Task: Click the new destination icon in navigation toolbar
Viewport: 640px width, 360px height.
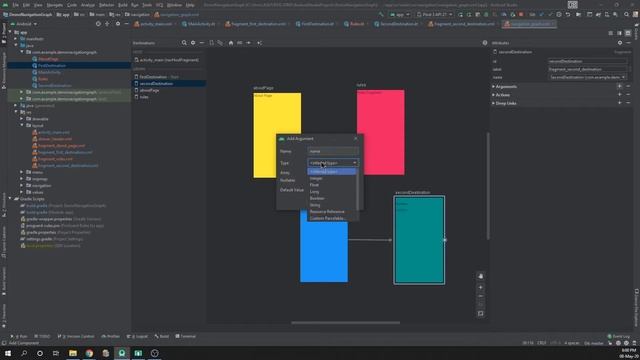Action: click(211, 43)
